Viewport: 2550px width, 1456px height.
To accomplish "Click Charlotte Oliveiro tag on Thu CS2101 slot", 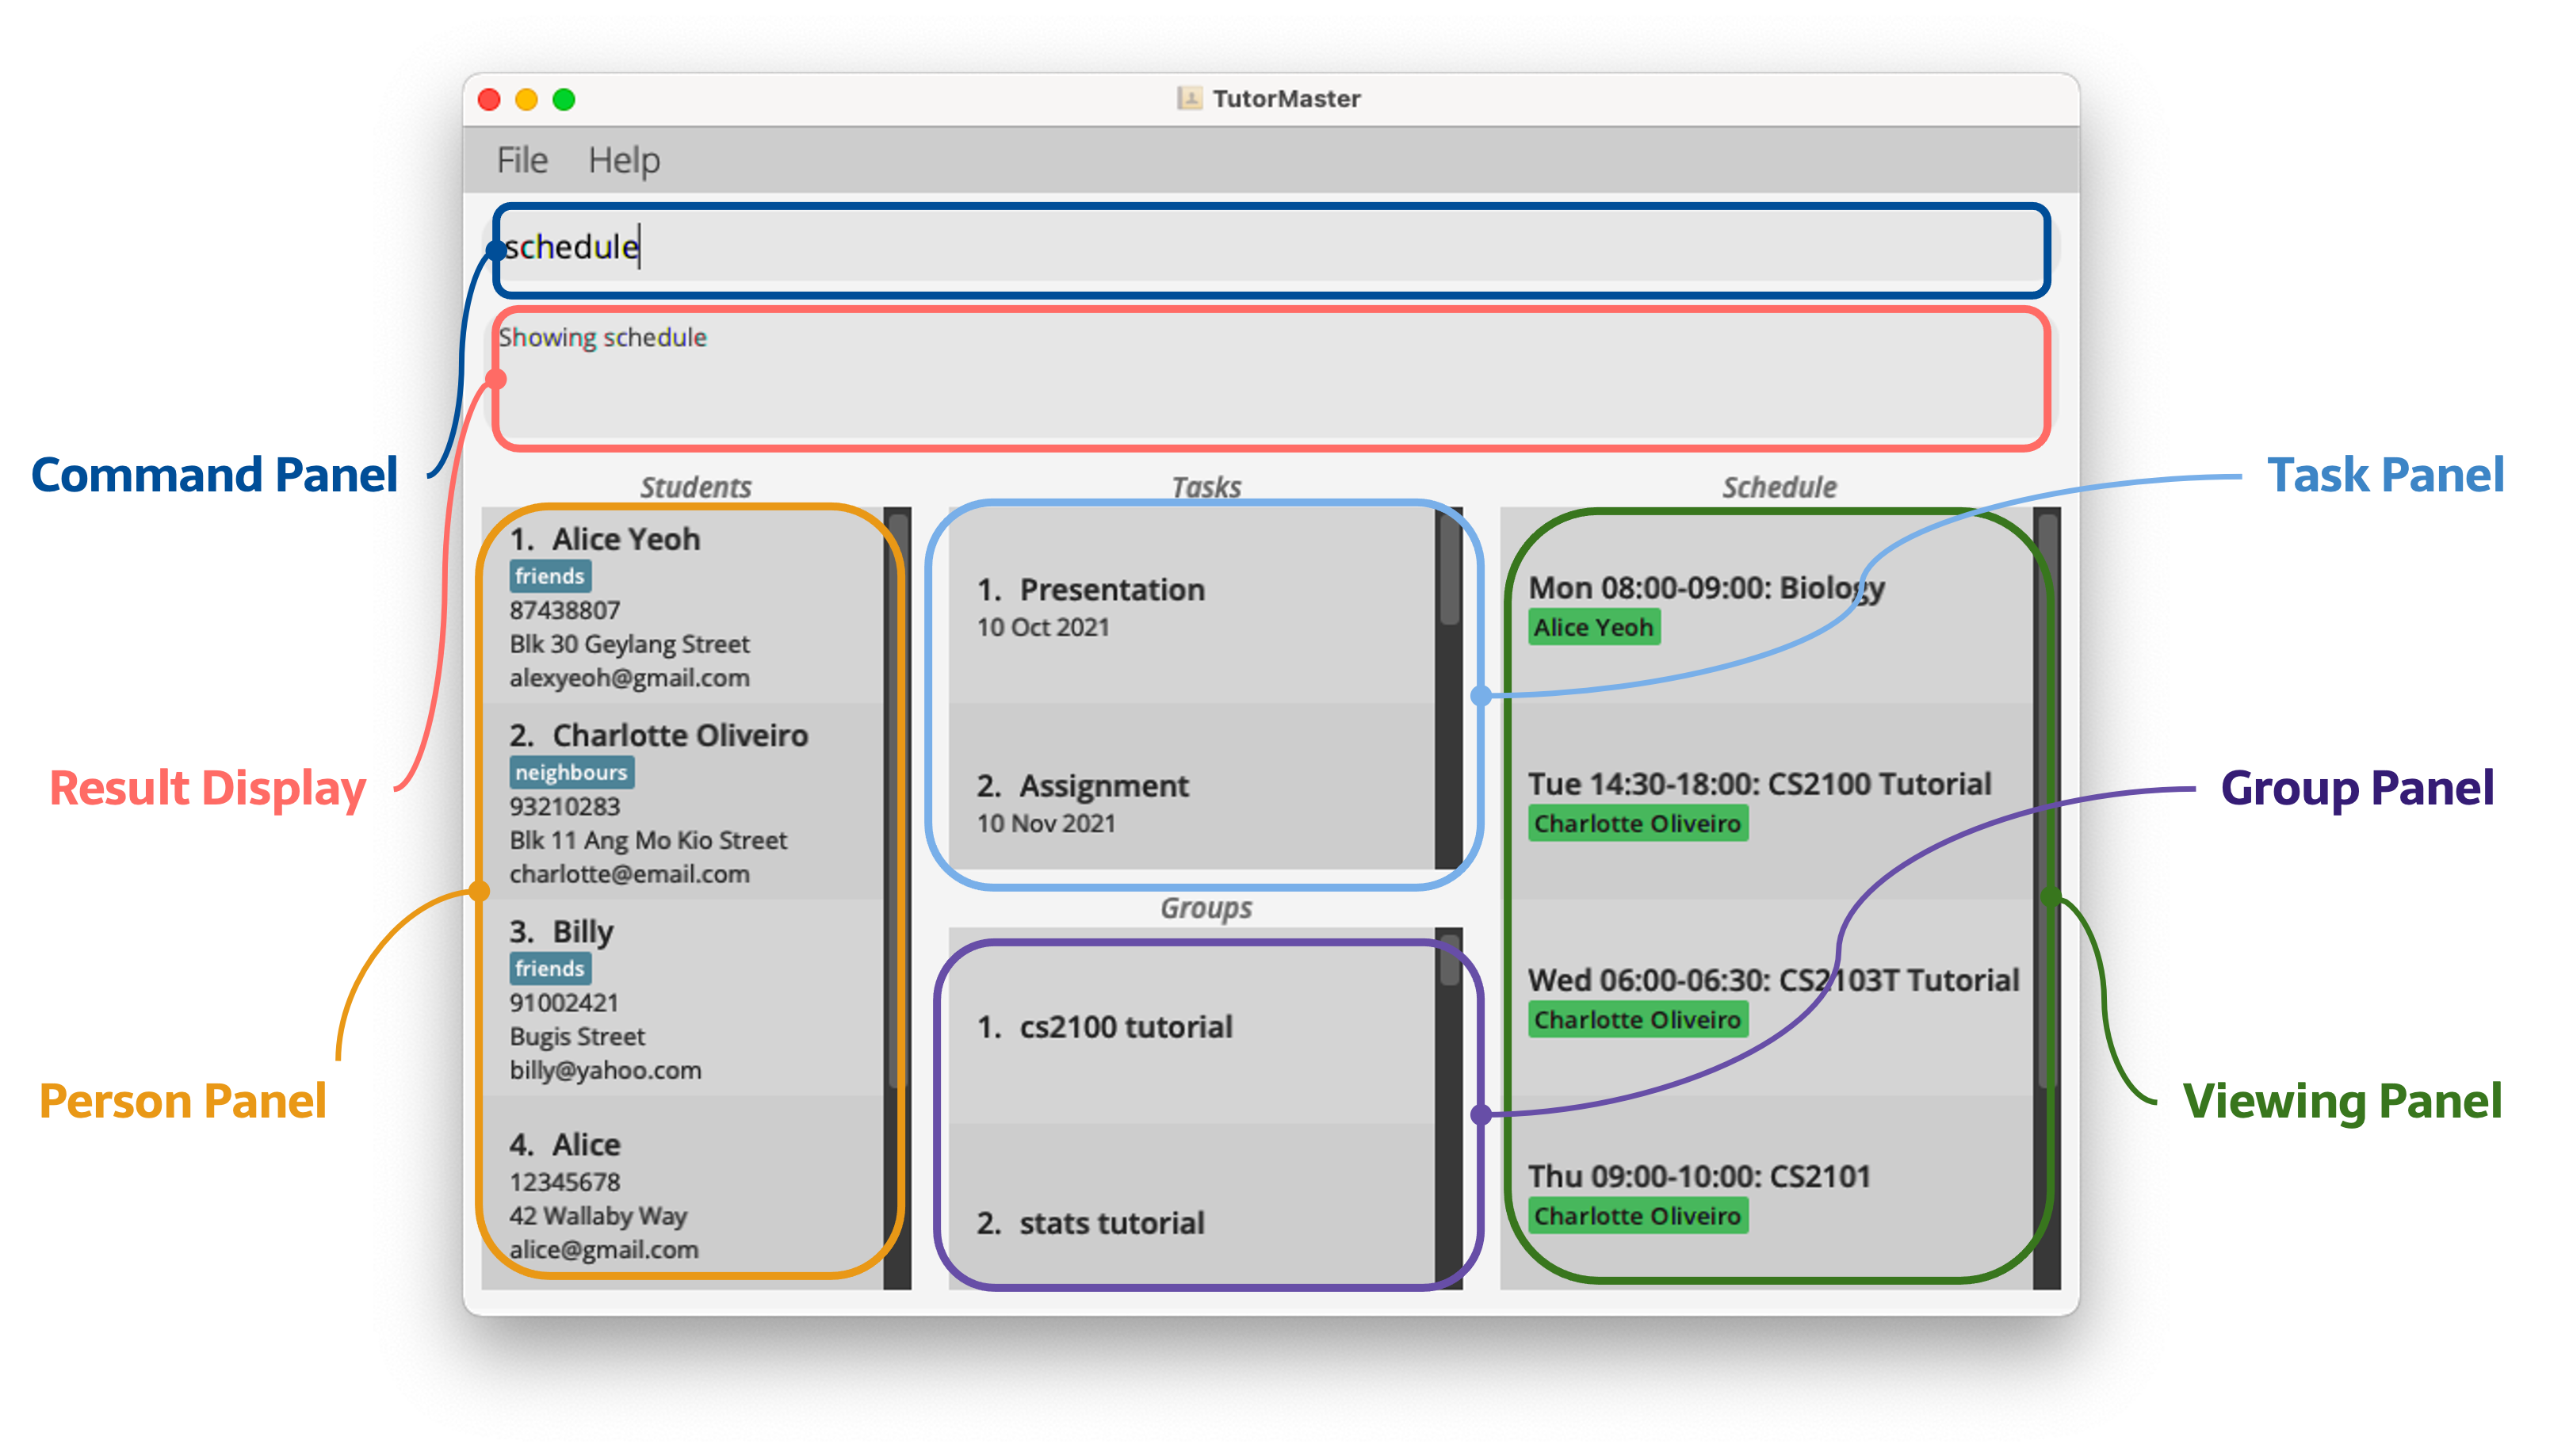I will [x=1638, y=1216].
